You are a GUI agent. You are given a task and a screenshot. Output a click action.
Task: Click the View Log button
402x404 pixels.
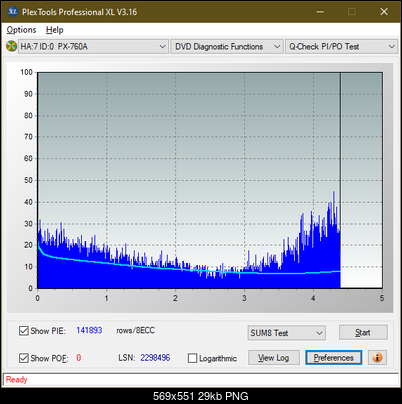(274, 358)
